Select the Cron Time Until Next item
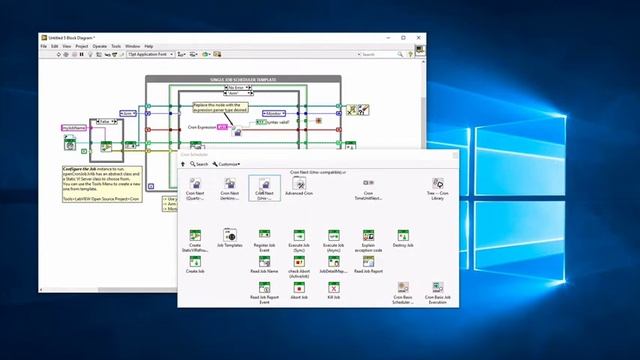This screenshot has width=640, height=360. (368, 189)
